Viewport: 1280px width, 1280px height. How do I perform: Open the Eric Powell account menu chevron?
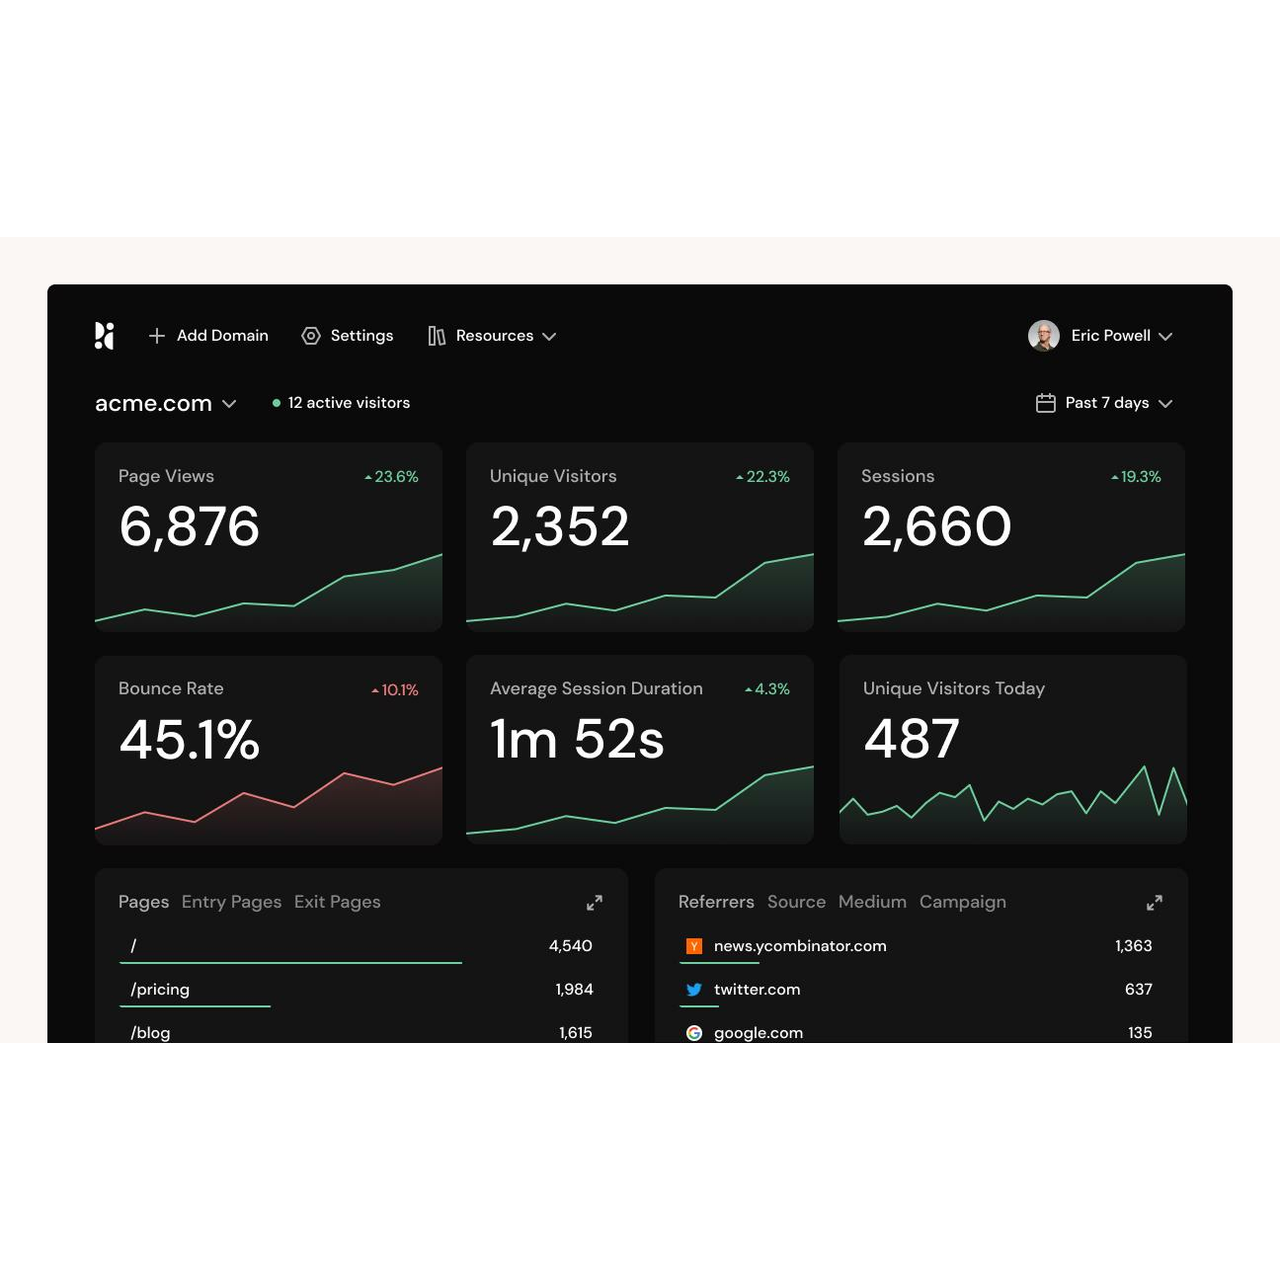pos(1165,337)
